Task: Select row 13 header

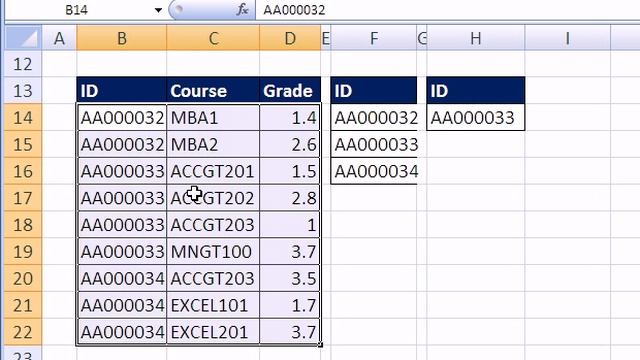Action: (23, 90)
